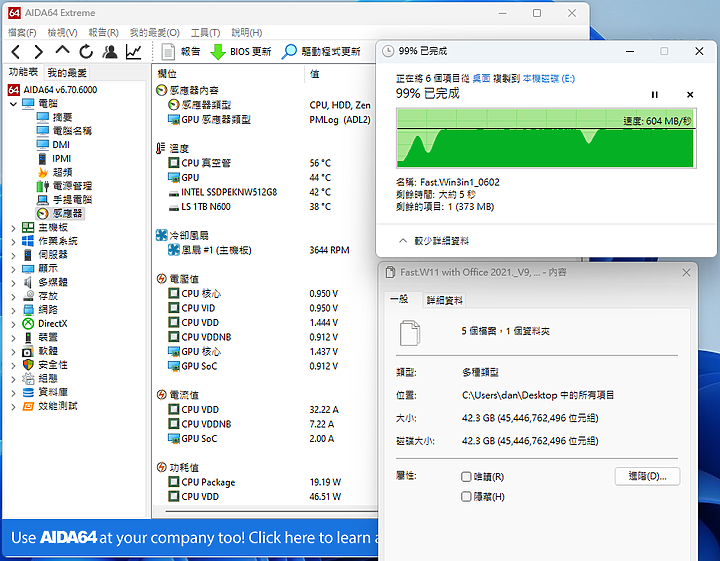Expand the 多媒體 multimedia node

[13, 283]
